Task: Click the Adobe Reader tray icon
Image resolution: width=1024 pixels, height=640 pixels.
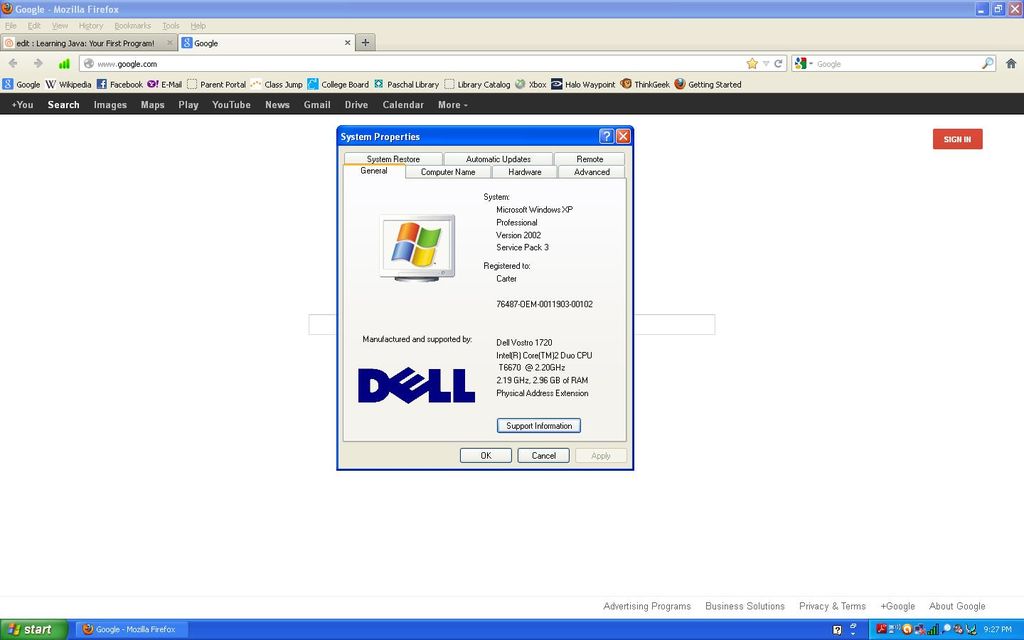Action: 881,630
